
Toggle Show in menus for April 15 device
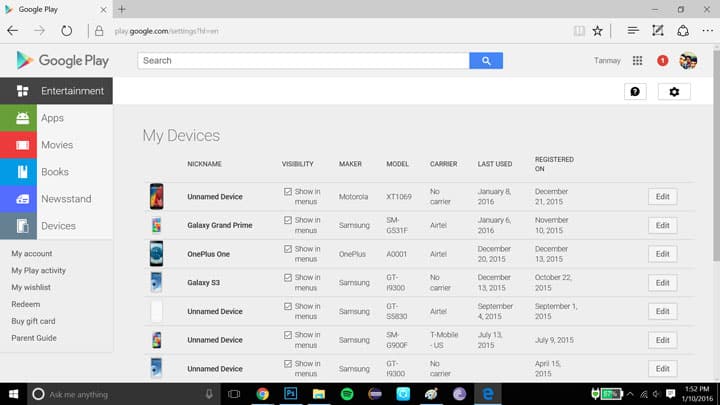tap(288, 364)
